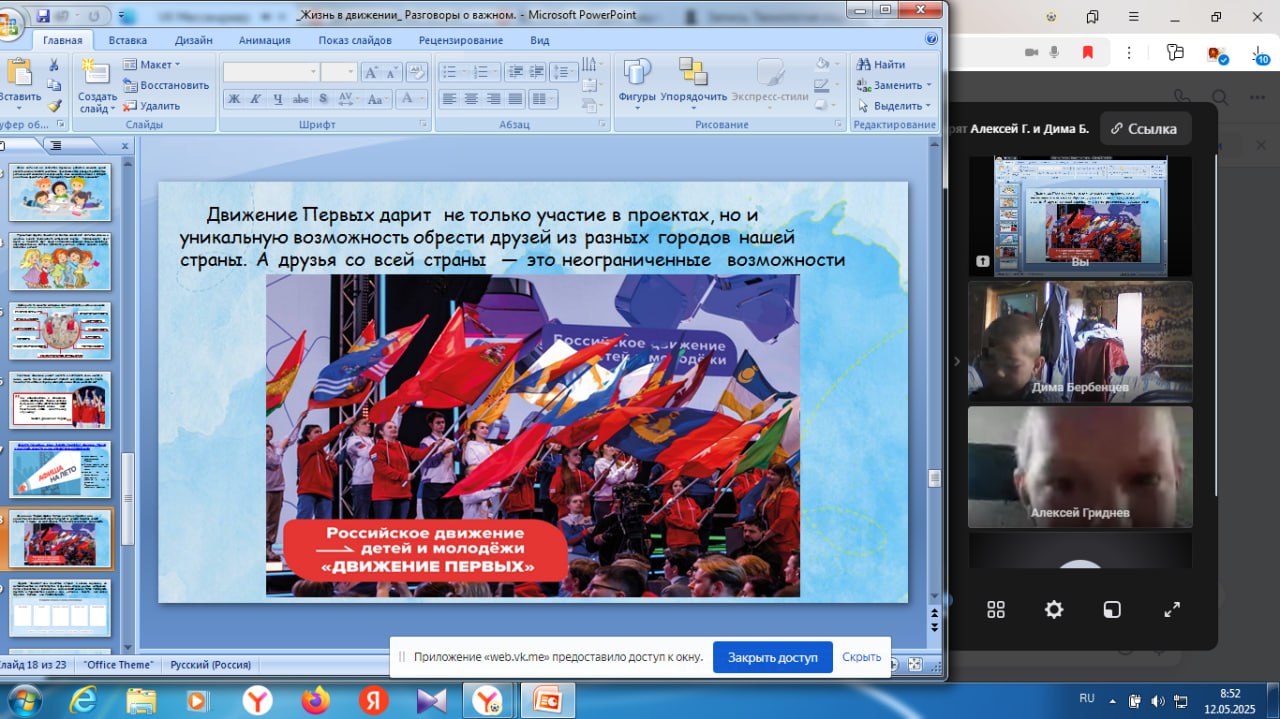Open the Шрифт font dialog launcher

pyautogui.click(x=423, y=125)
